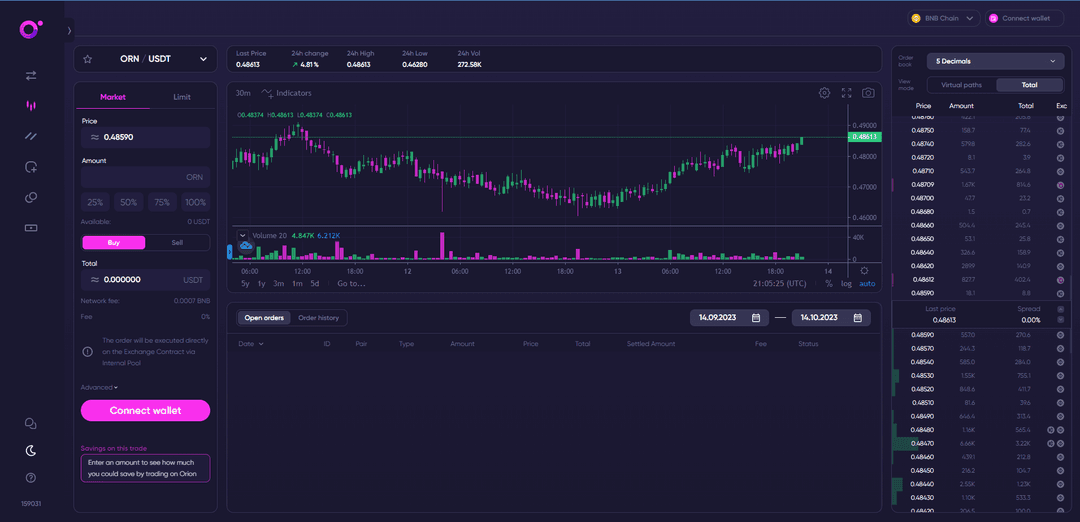Toggle percent scale on the chart
Image resolution: width=1080 pixels, height=522 pixels.
coord(829,283)
